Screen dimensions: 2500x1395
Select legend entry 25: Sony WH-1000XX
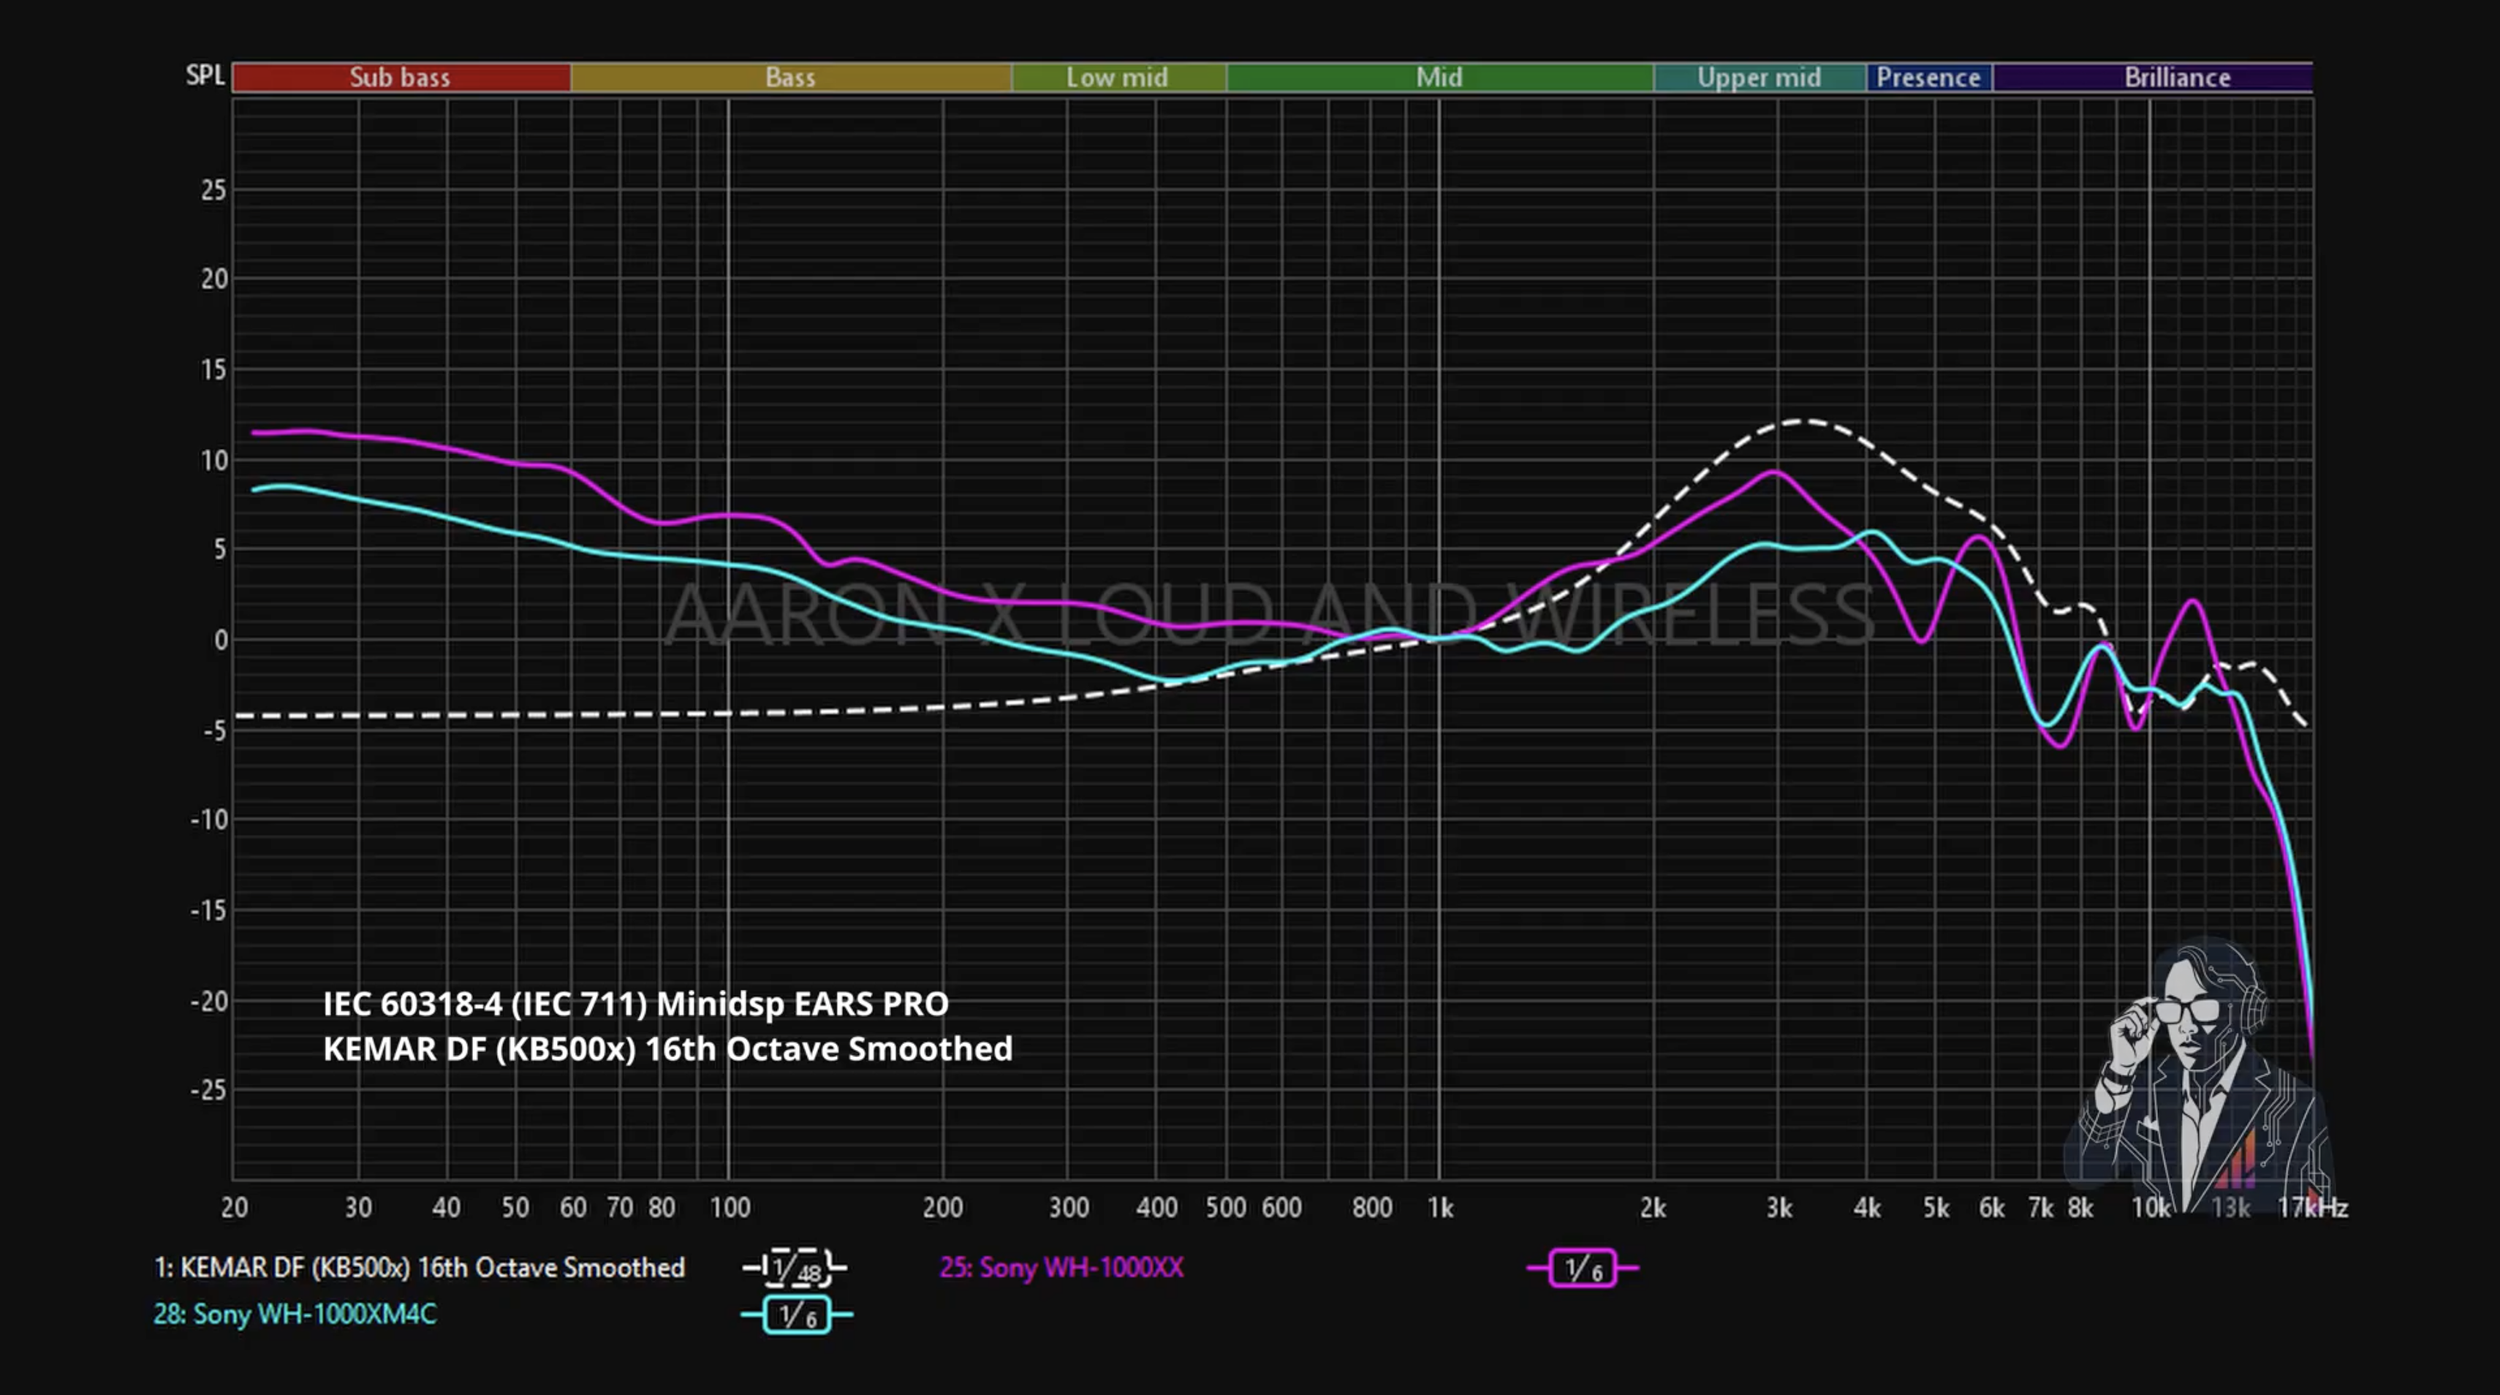1061,1268
